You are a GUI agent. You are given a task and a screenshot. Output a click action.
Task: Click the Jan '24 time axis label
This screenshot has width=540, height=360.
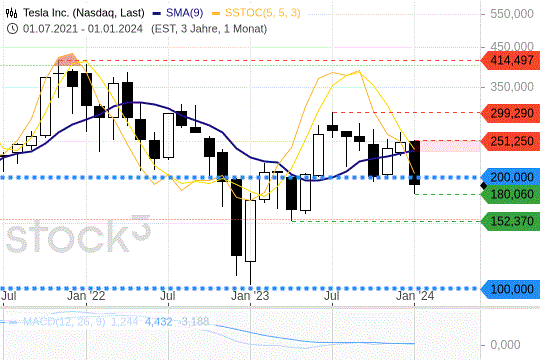[415, 296]
